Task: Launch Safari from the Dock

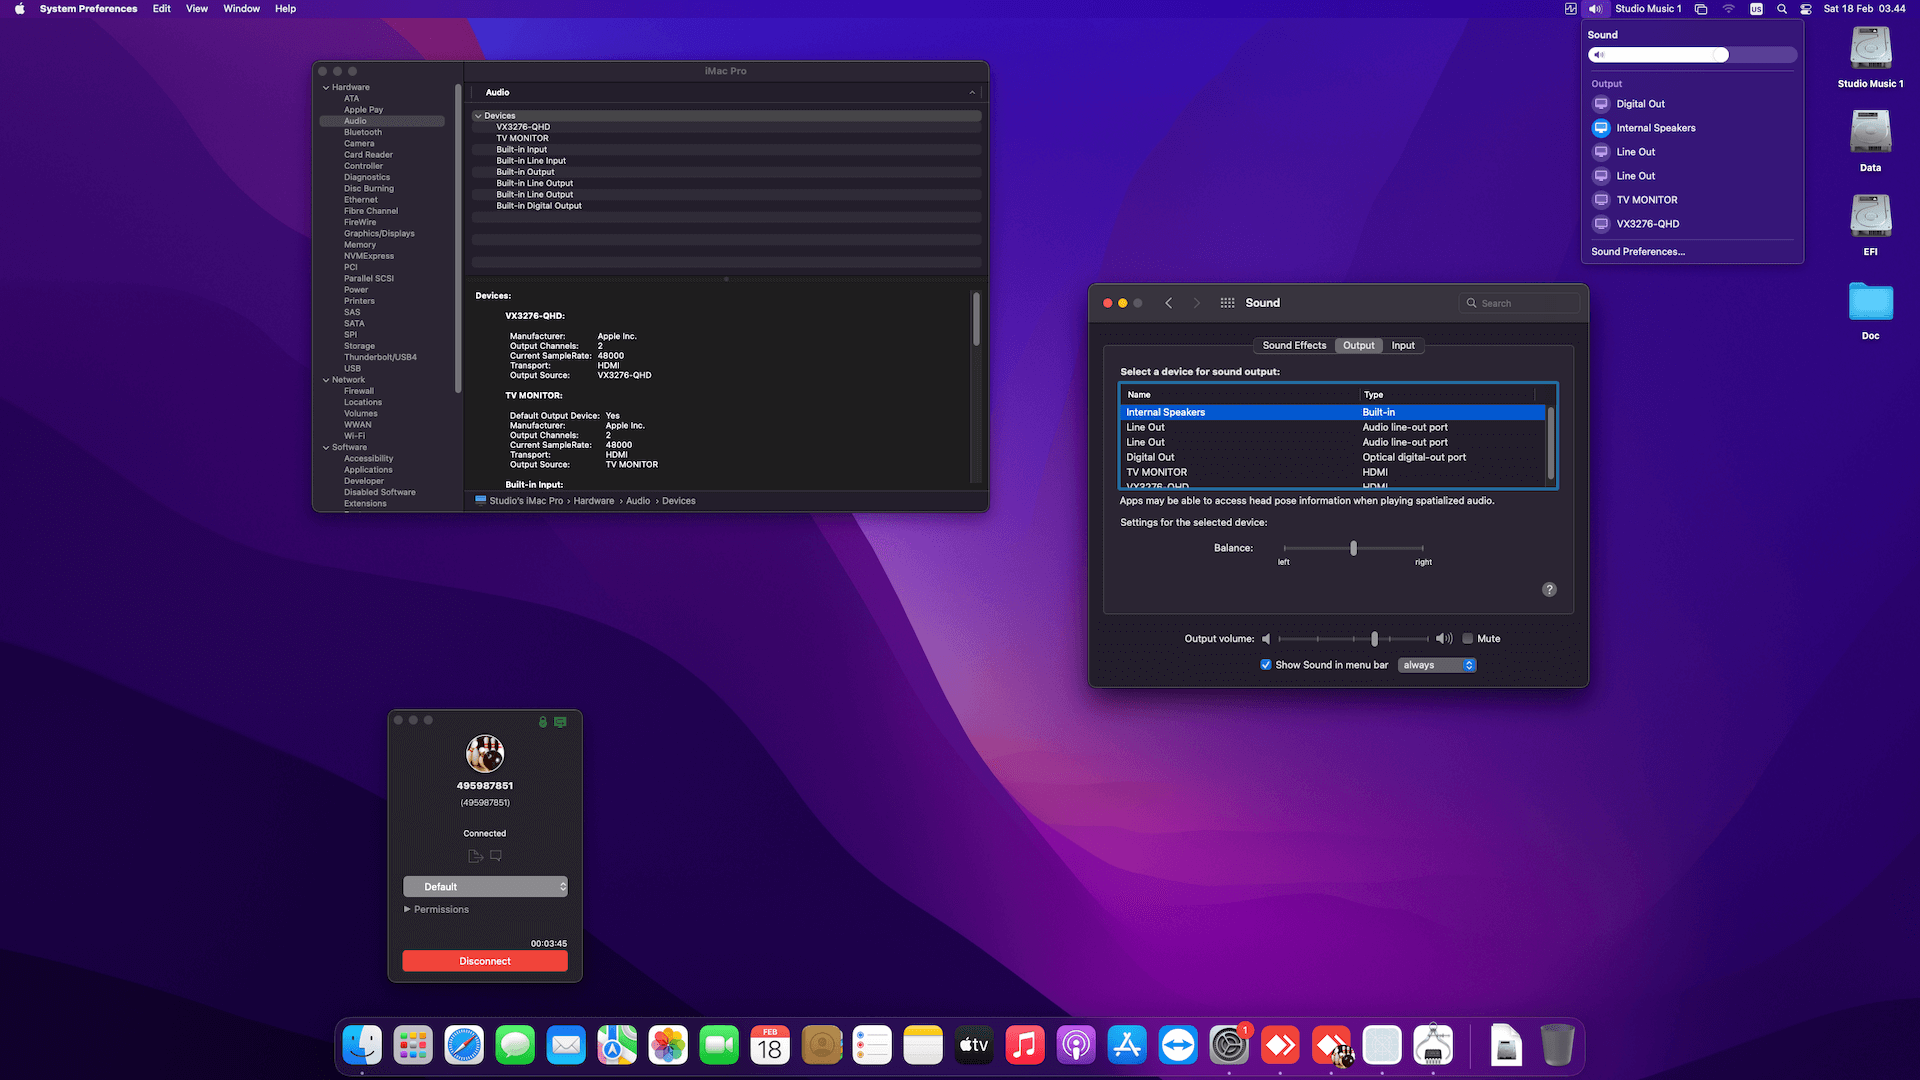Action: click(464, 1046)
